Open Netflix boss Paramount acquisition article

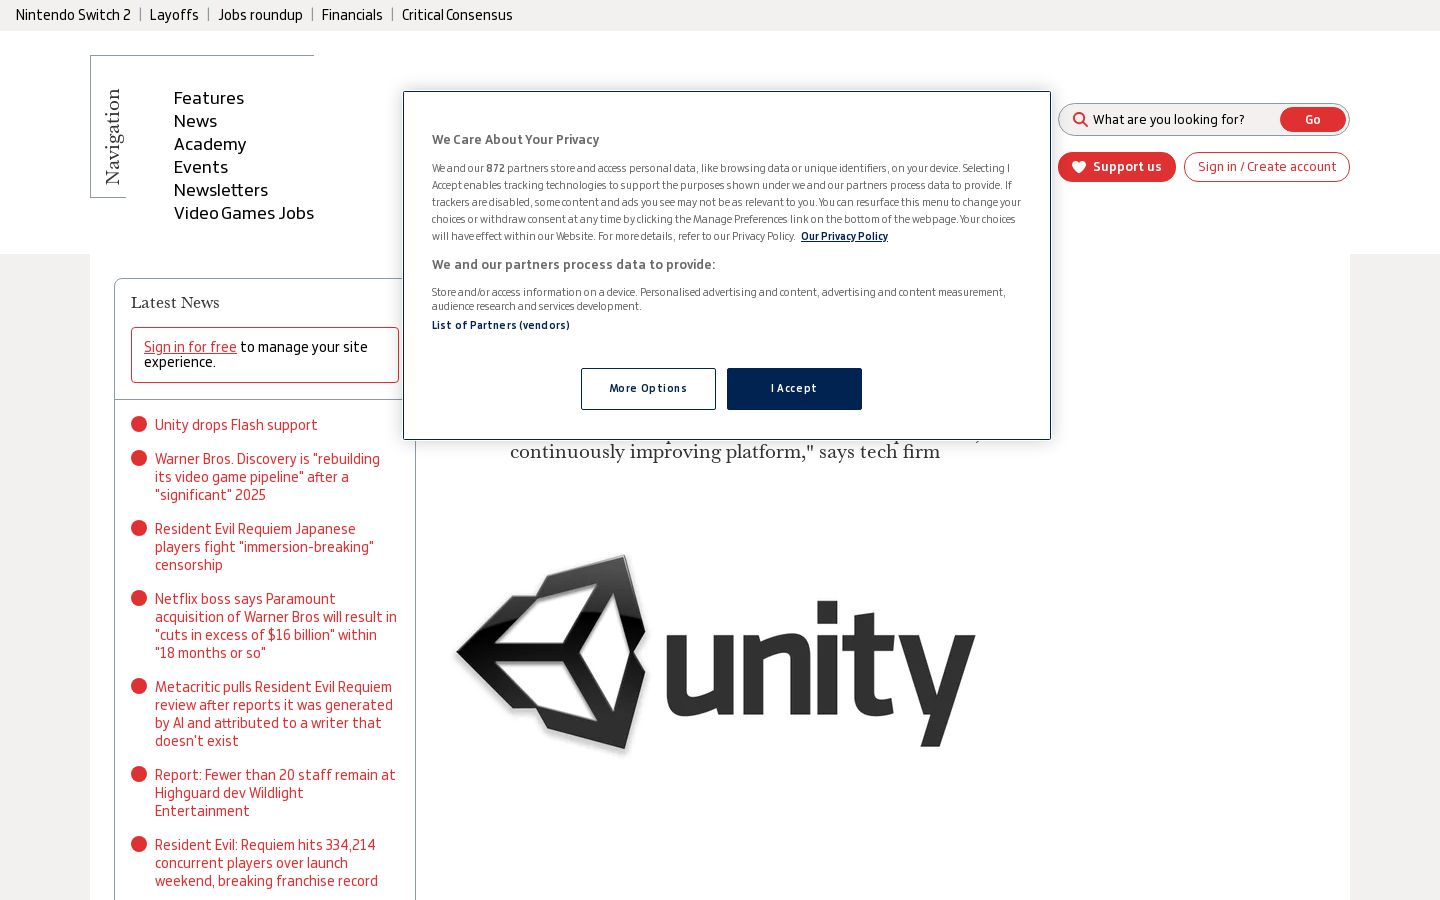[x=276, y=626]
